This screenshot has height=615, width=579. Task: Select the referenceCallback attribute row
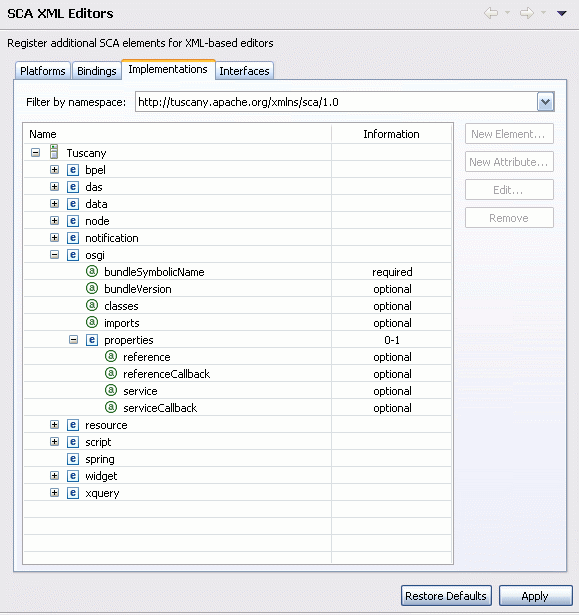[237, 374]
